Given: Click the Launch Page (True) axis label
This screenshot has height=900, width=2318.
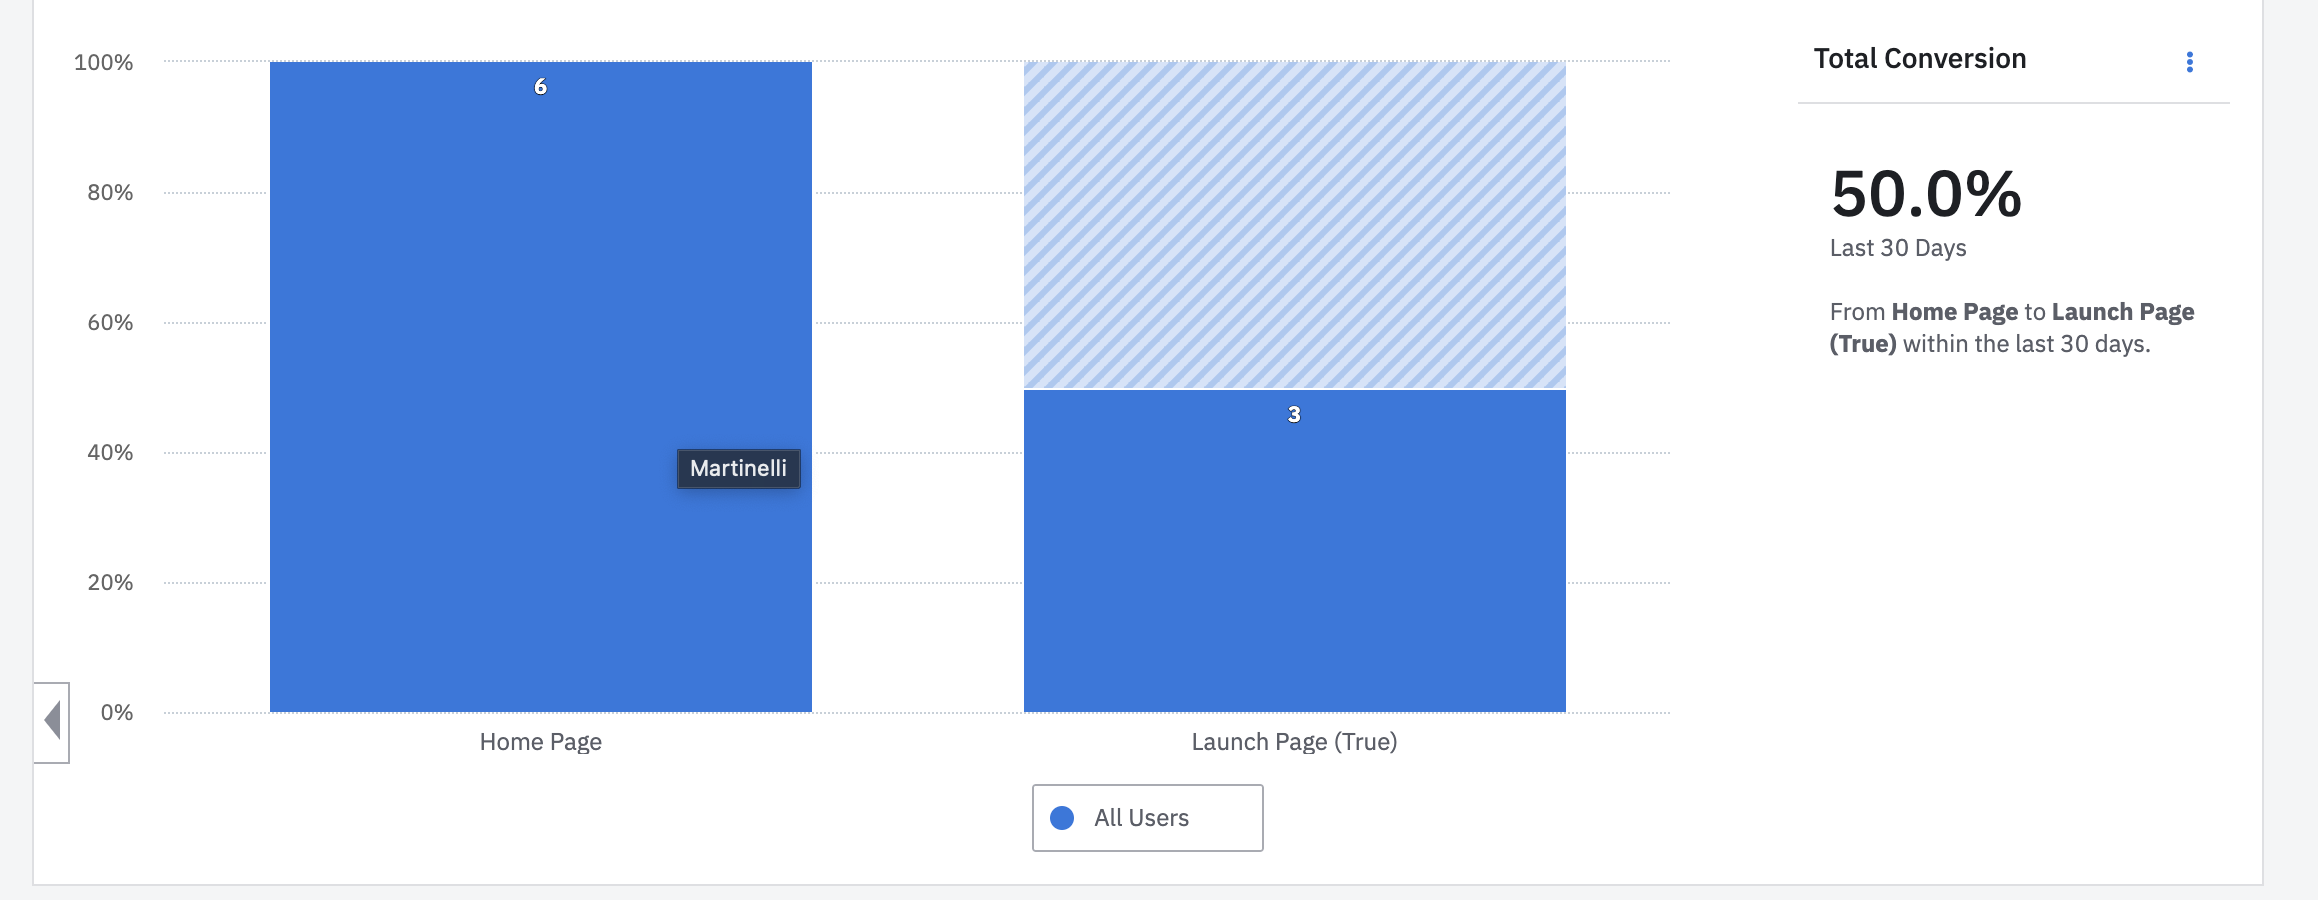Looking at the screenshot, I should (1294, 742).
